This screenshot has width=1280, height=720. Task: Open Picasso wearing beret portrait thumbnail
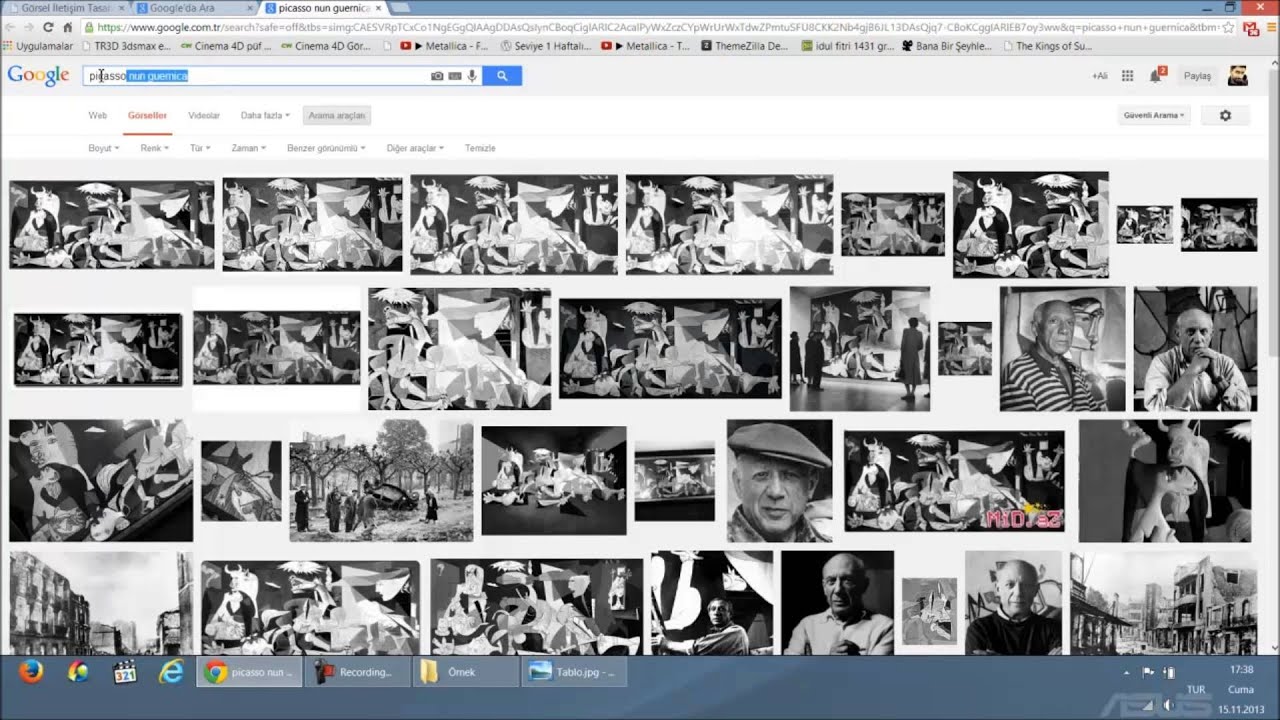tap(779, 481)
